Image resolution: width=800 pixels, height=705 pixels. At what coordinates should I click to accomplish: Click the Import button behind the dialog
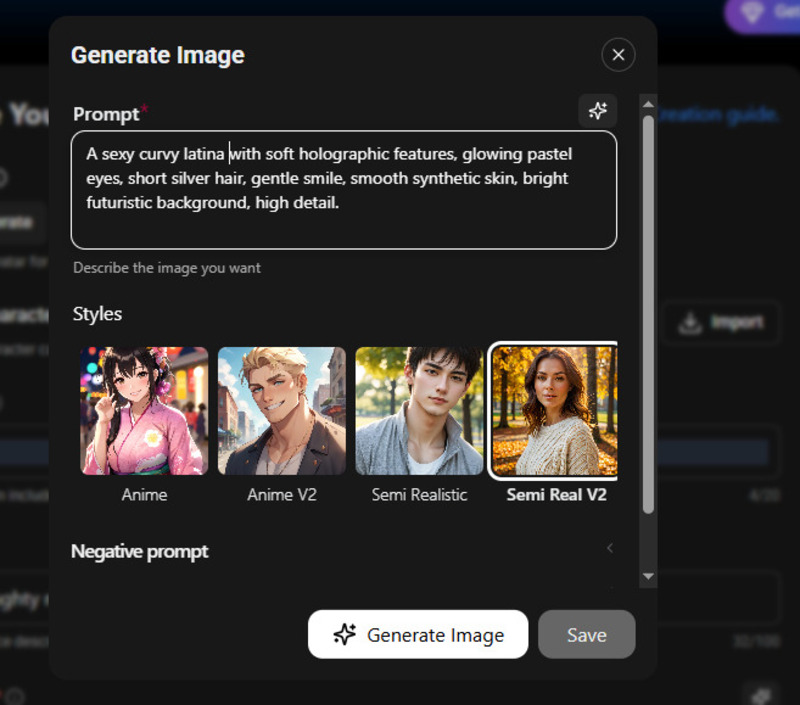click(720, 323)
